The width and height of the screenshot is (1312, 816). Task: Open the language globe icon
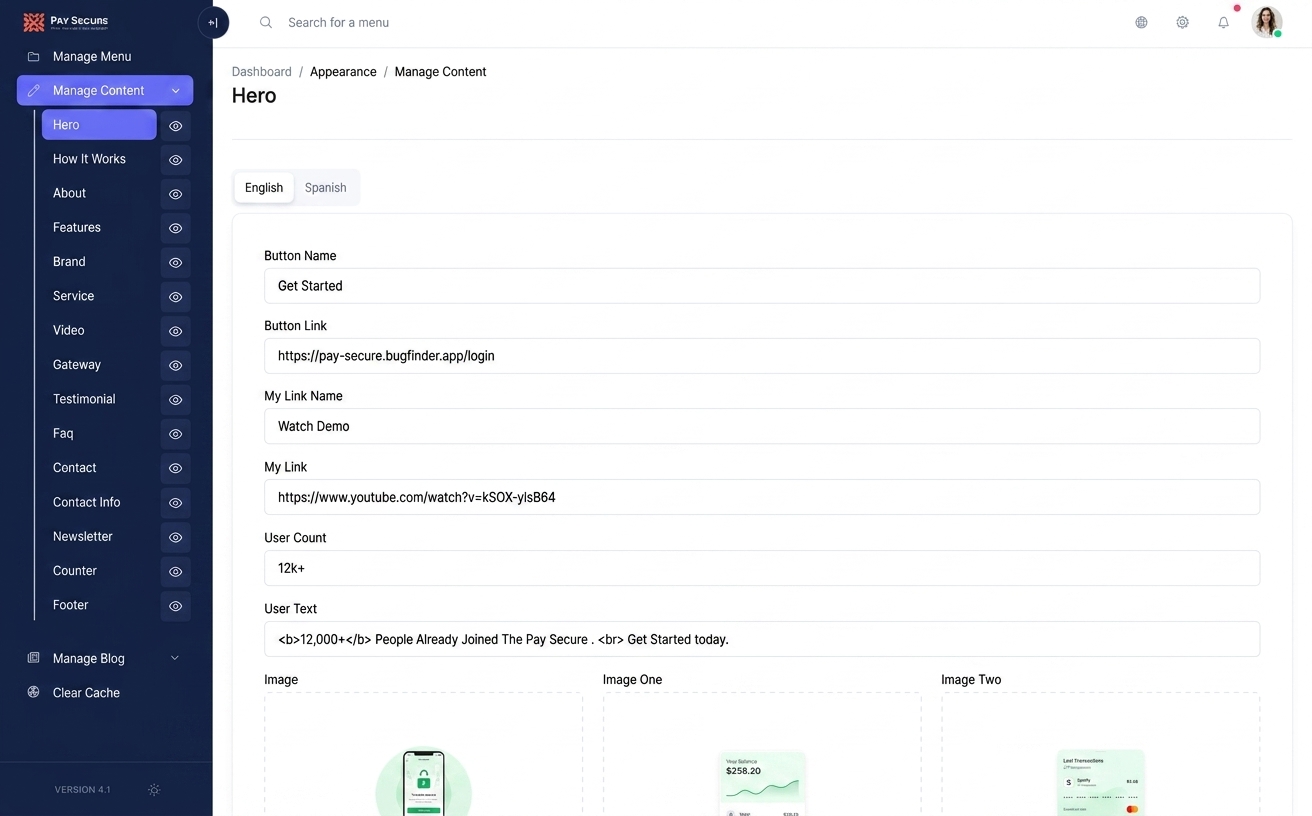coord(1141,22)
